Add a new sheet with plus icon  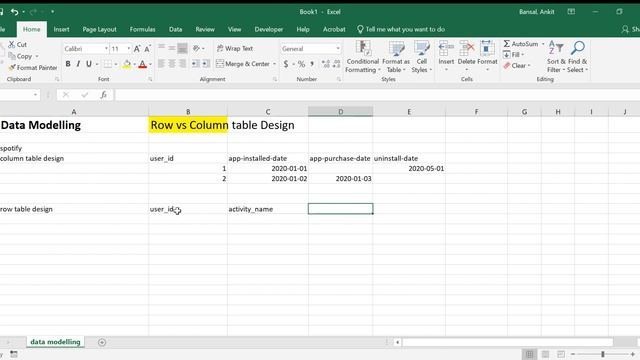(102, 342)
